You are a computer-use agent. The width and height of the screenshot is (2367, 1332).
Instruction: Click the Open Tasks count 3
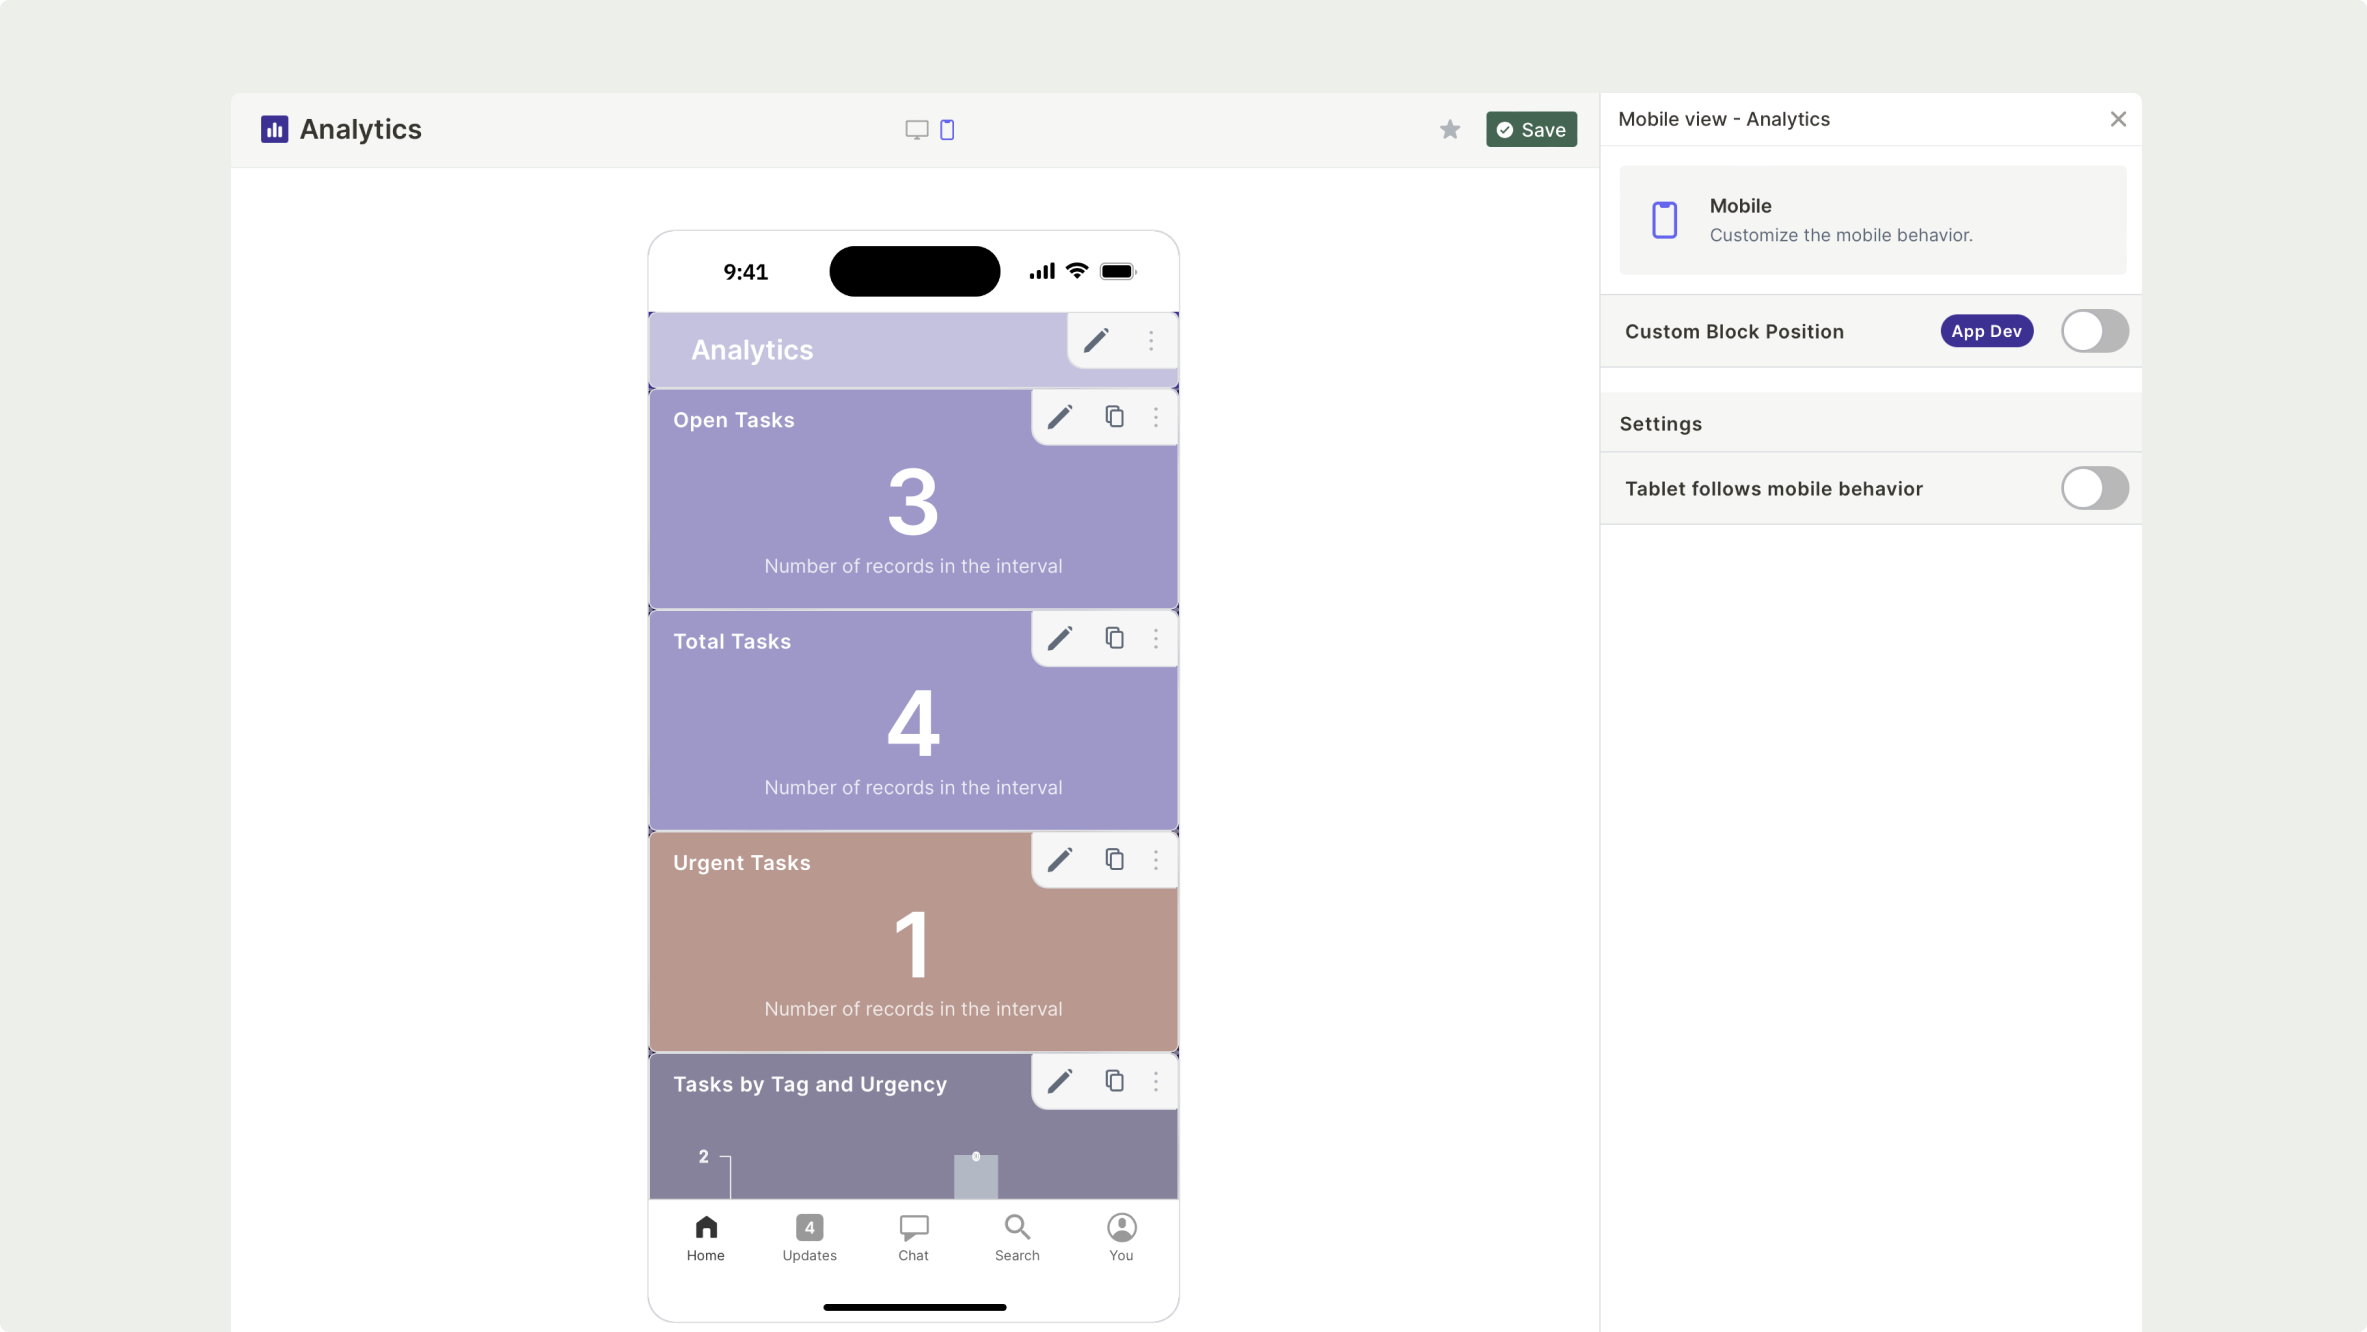point(913,501)
